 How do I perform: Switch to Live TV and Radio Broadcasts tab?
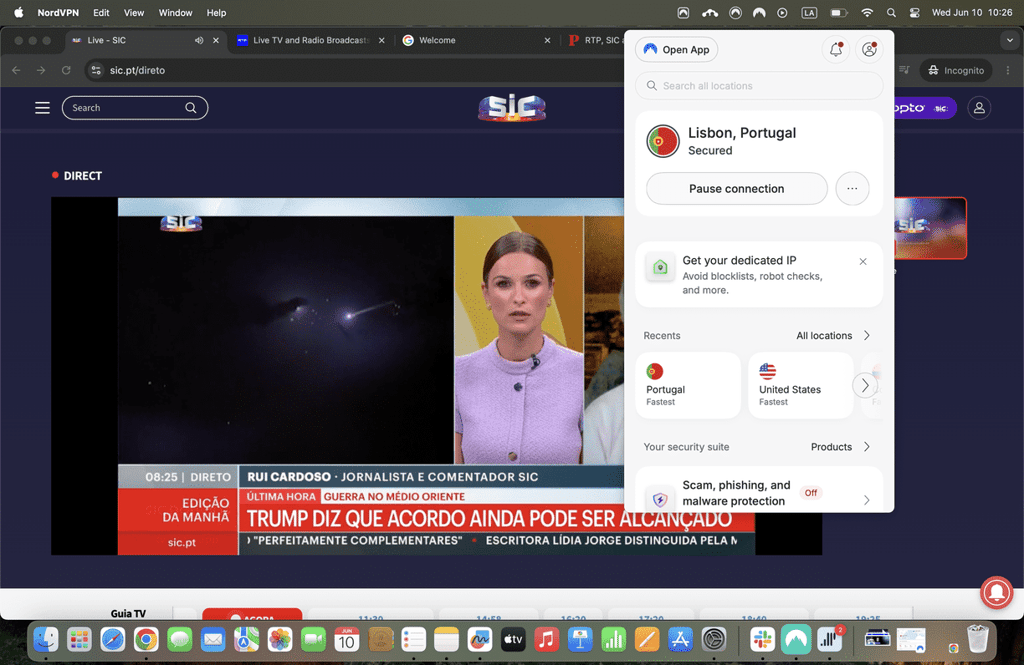pos(310,40)
